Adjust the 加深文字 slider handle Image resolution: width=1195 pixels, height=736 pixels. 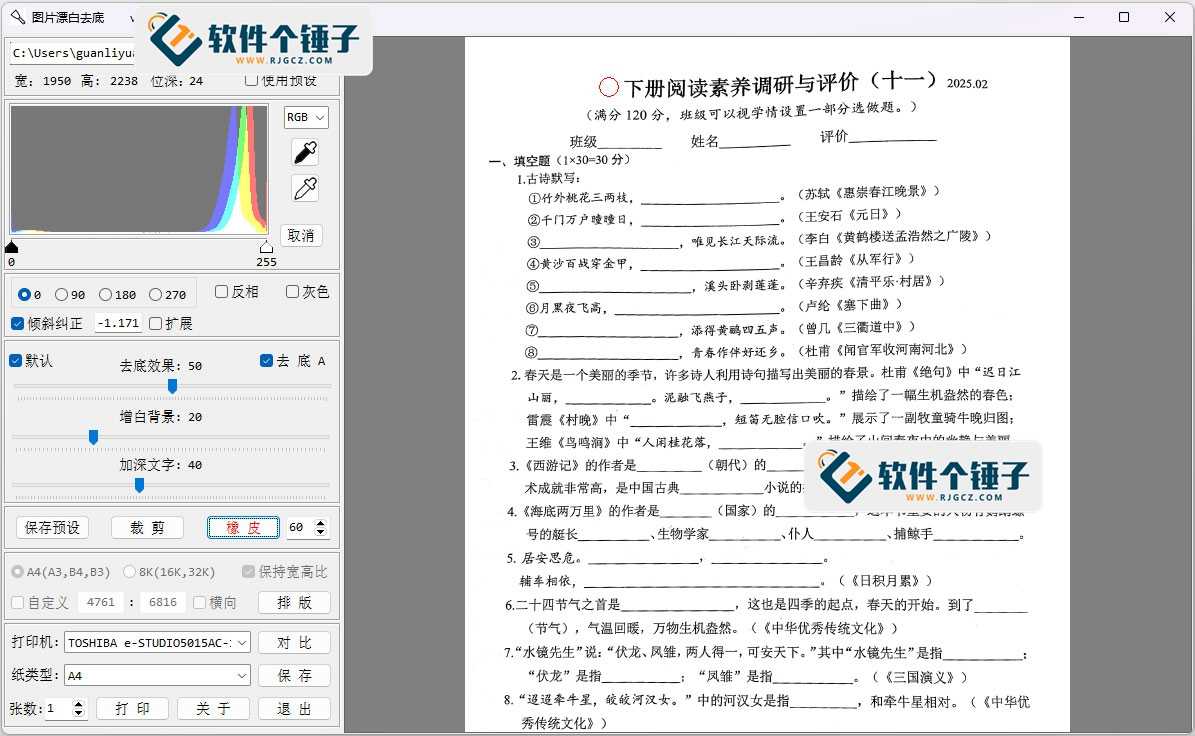point(139,485)
